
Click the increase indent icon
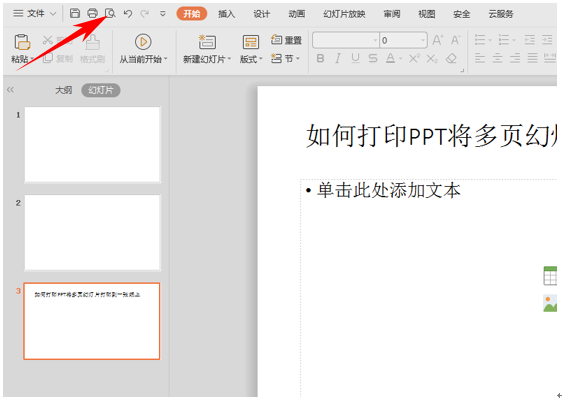tap(547, 40)
